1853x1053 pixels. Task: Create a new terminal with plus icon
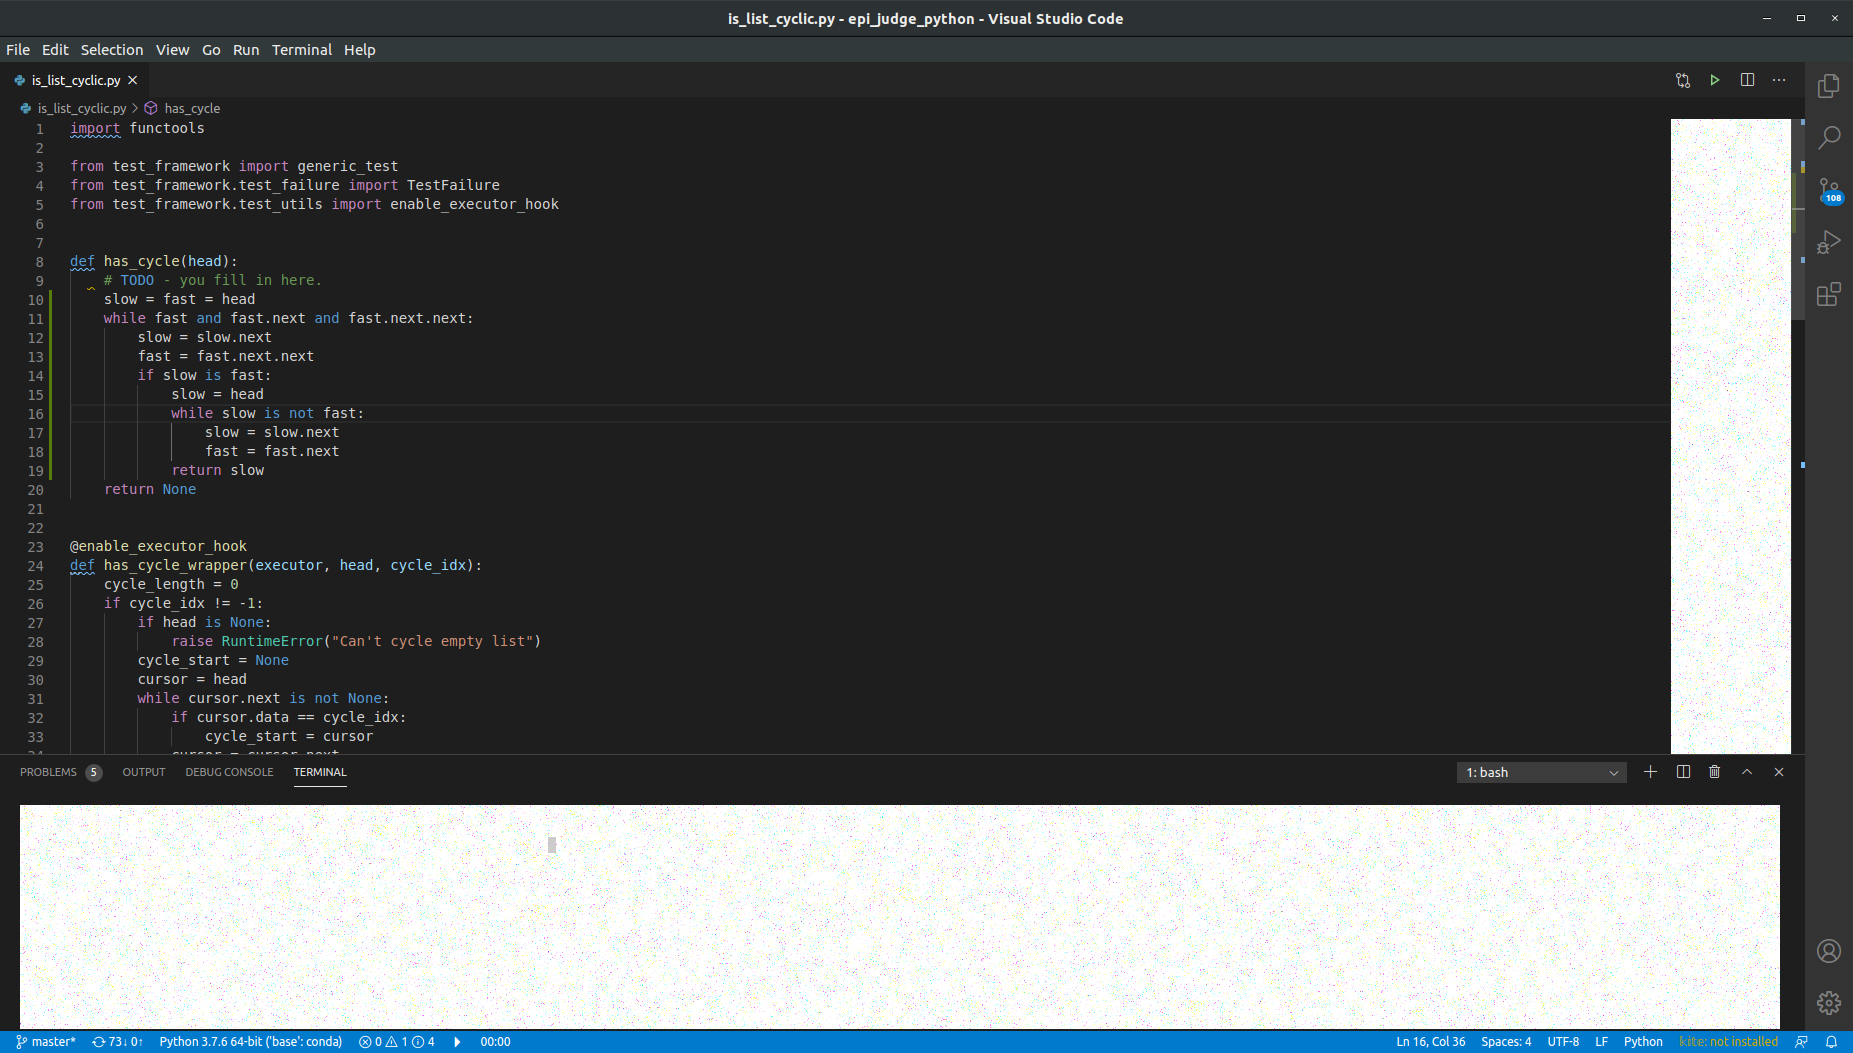pos(1648,772)
